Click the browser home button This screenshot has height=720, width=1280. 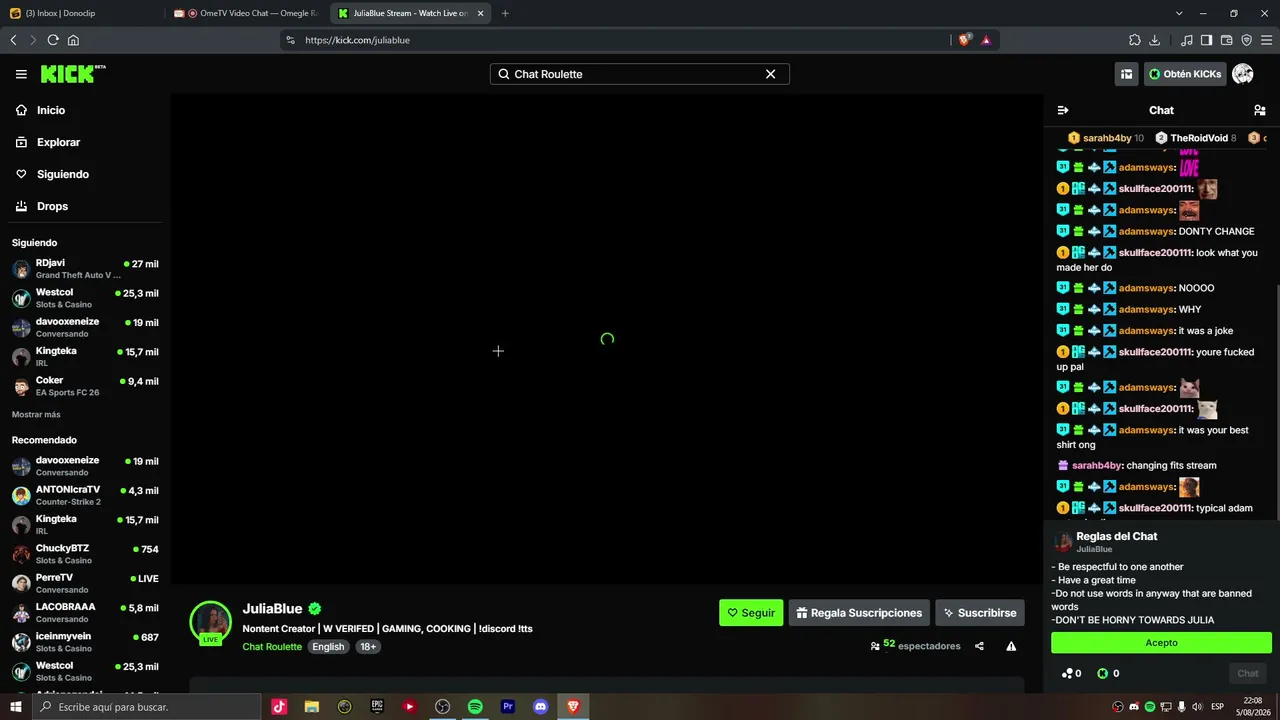coord(73,40)
